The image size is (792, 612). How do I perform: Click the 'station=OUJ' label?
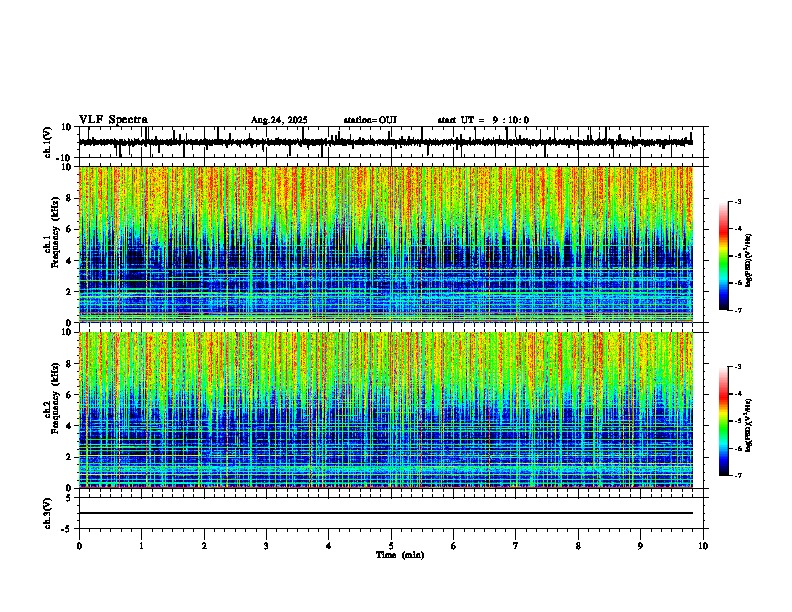[x=370, y=120]
